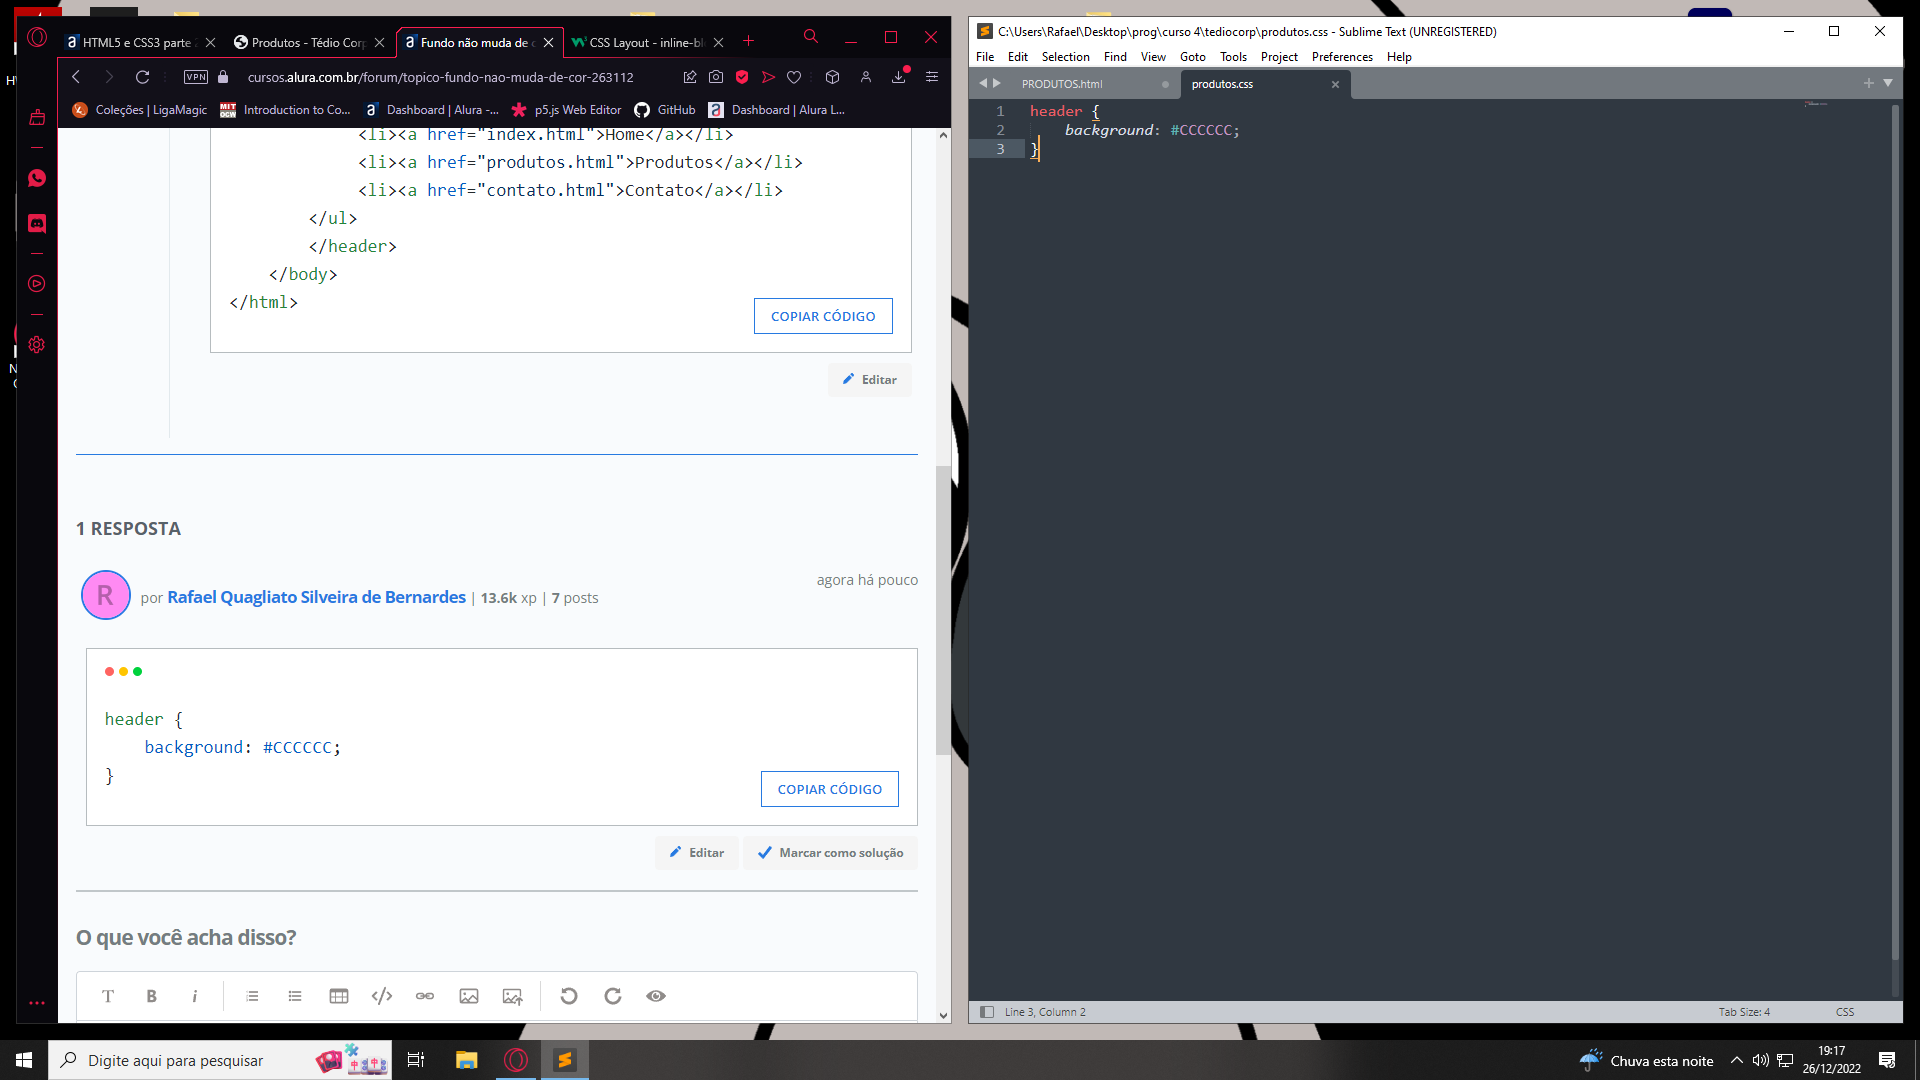Image resolution: width=1920 pixels, height=1080 pixels.
Task: Click Copiar Código button in the answer
Action: [829, 787]
